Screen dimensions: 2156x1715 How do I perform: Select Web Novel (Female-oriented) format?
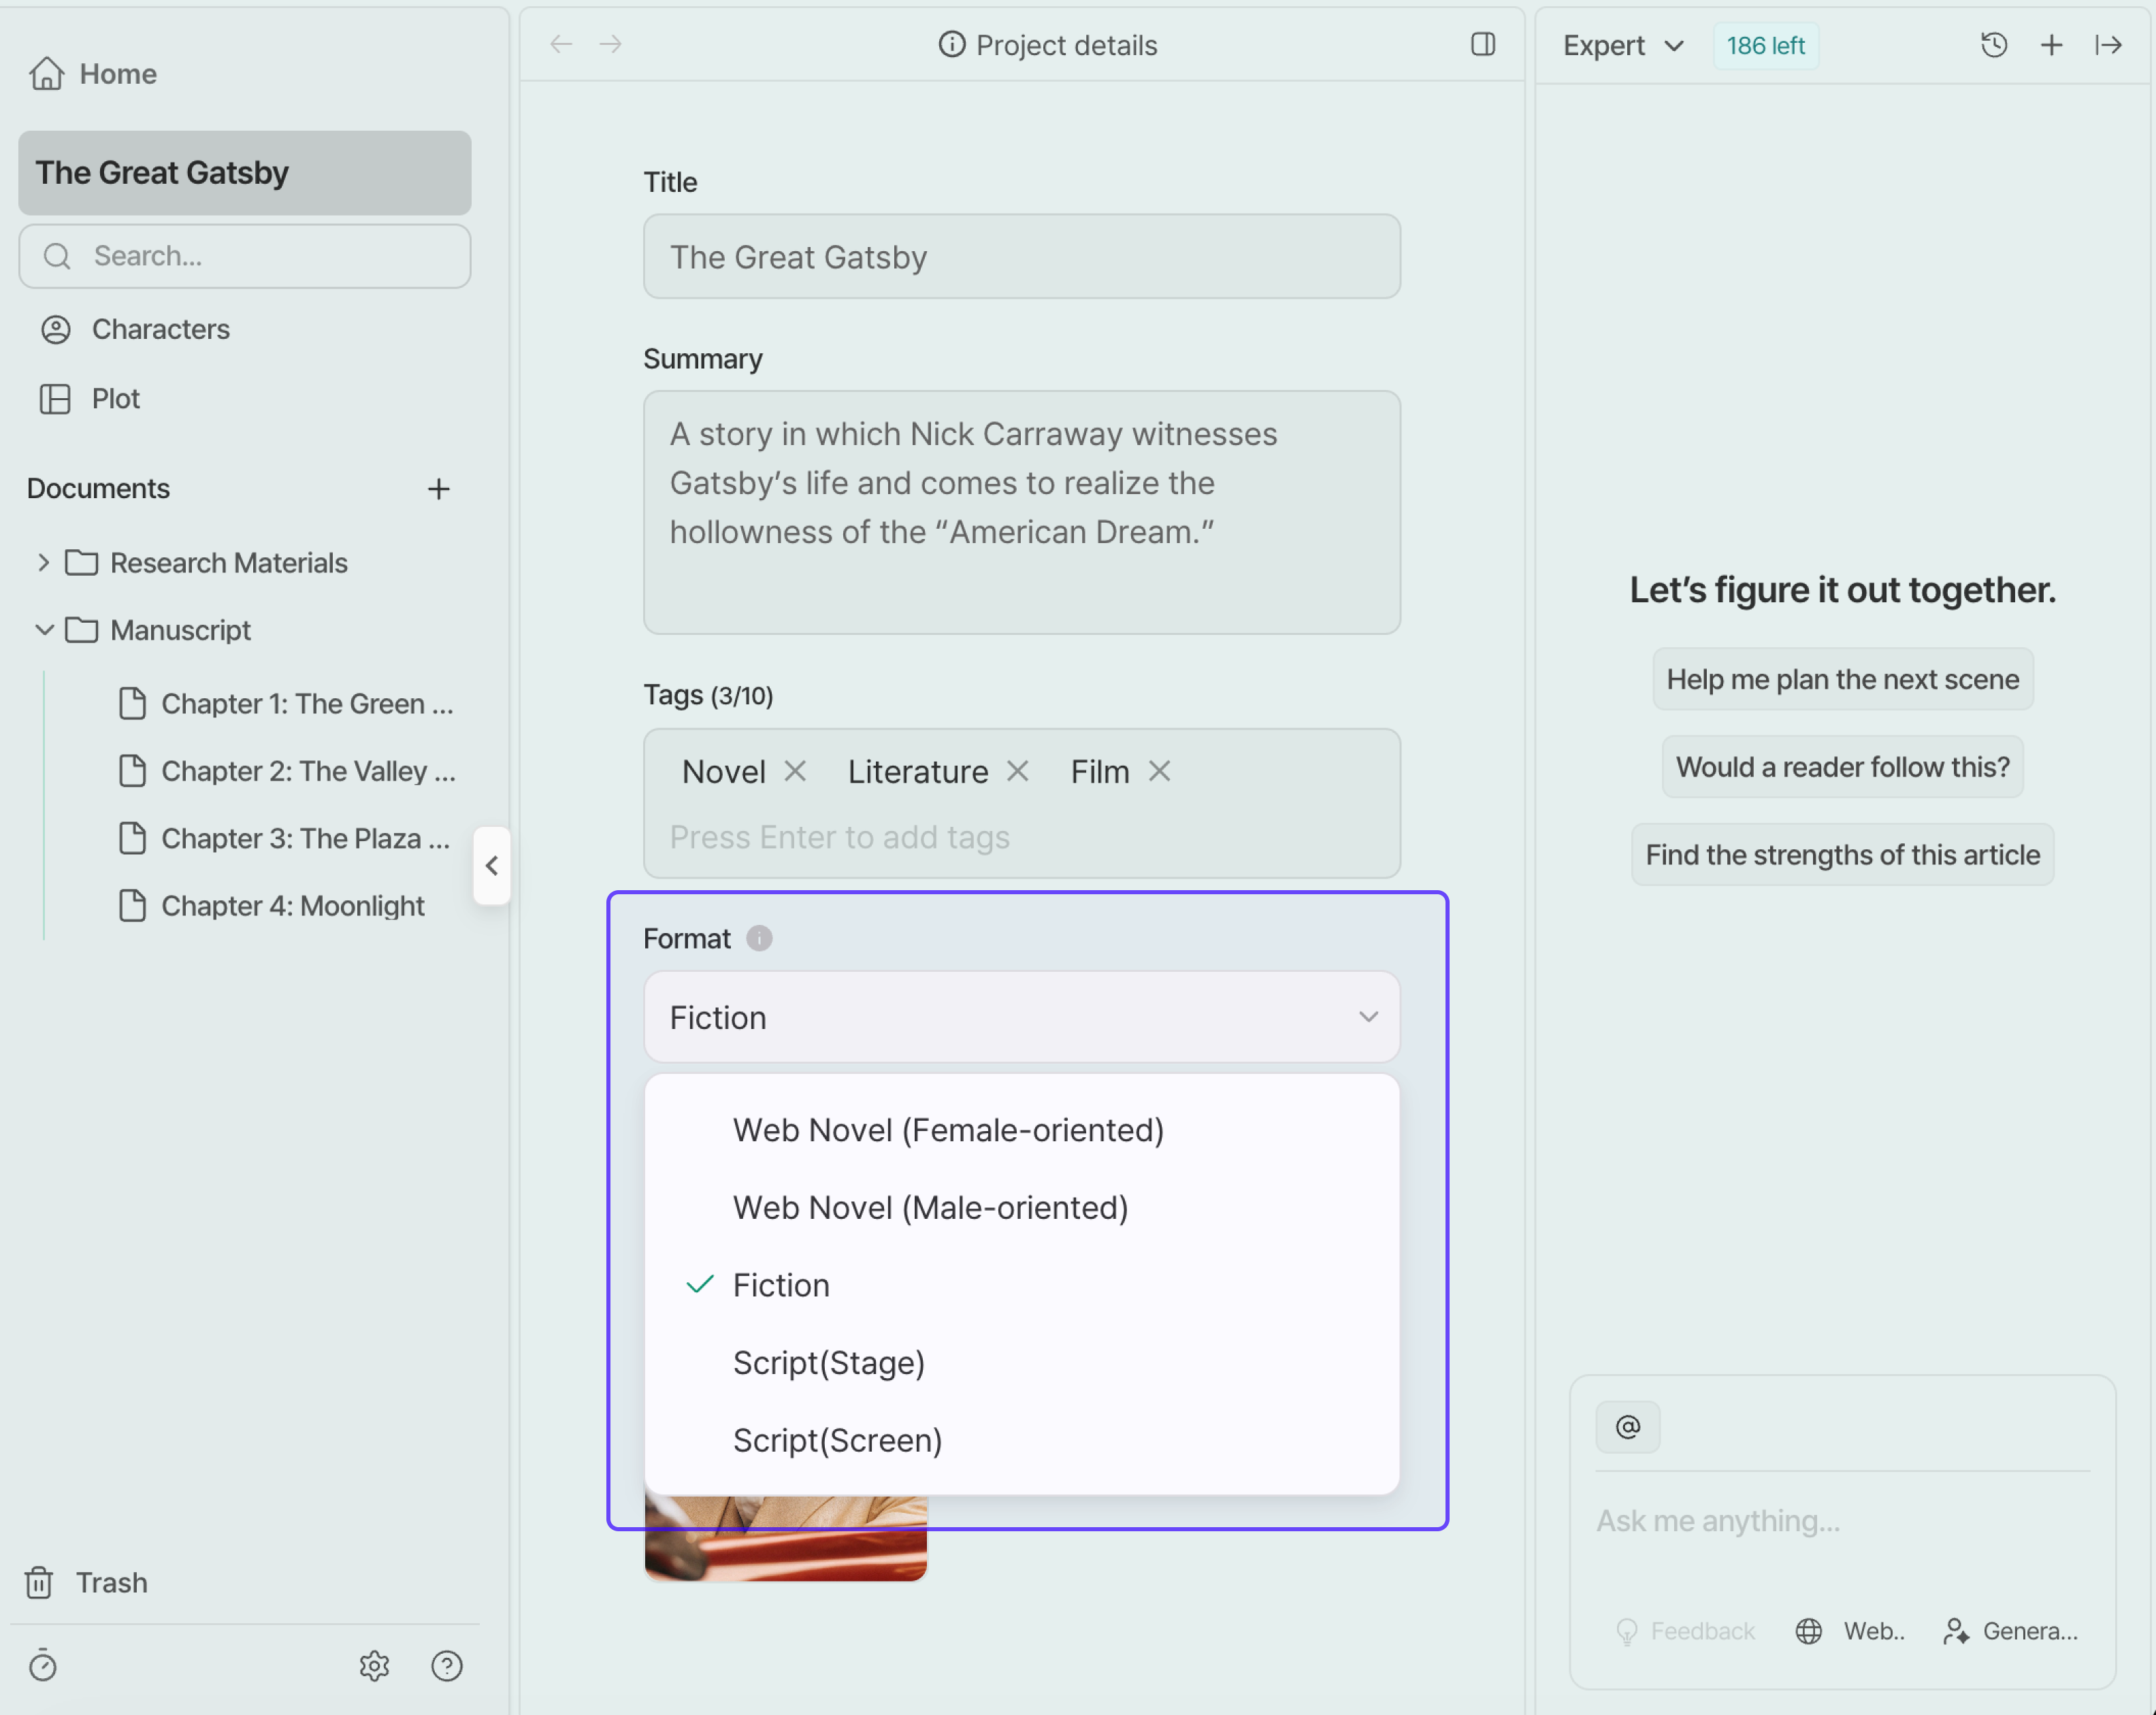[1022, 1130]
